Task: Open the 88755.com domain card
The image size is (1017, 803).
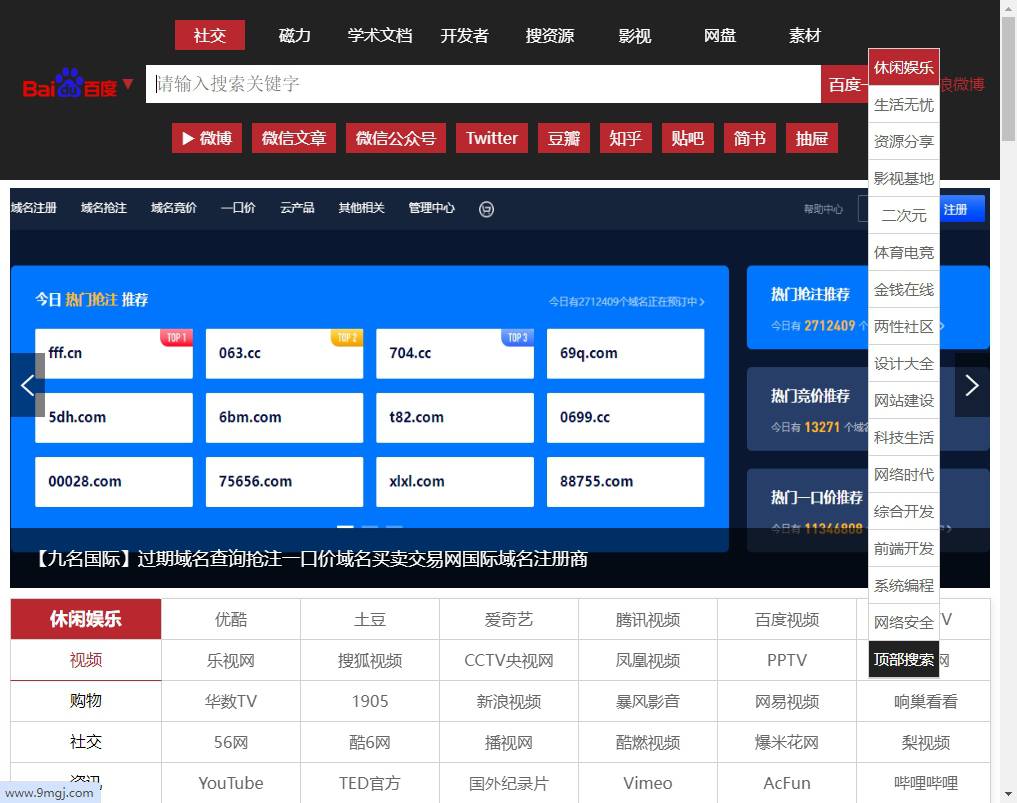Action: click(625, 482)
